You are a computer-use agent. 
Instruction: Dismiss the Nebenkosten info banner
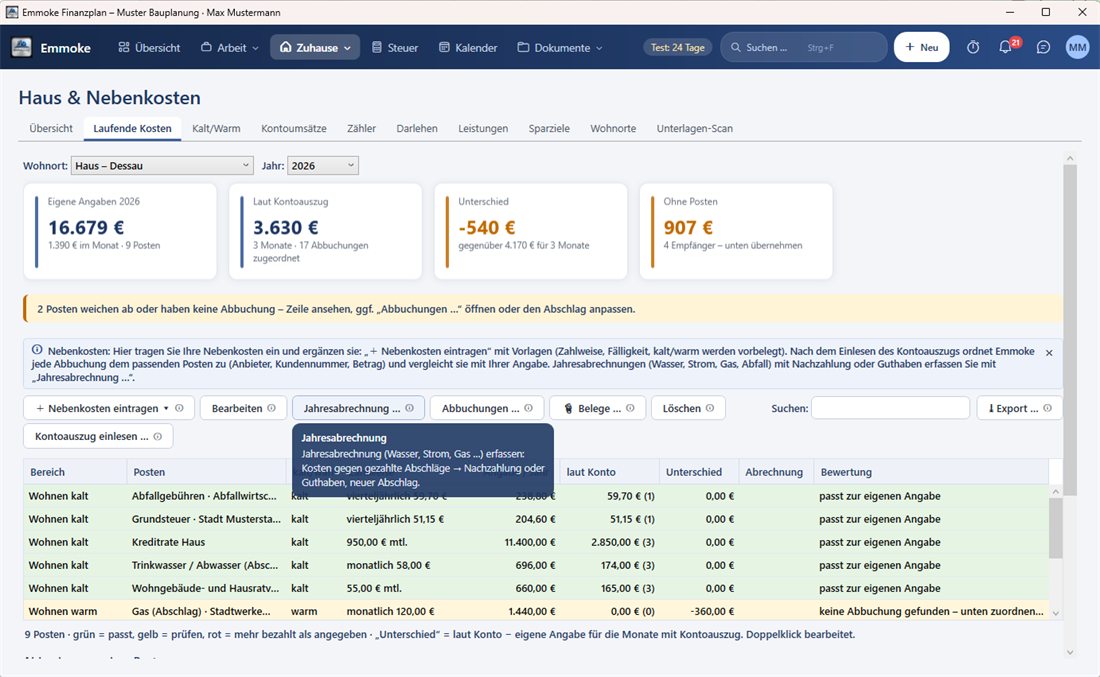point(1049,353)
